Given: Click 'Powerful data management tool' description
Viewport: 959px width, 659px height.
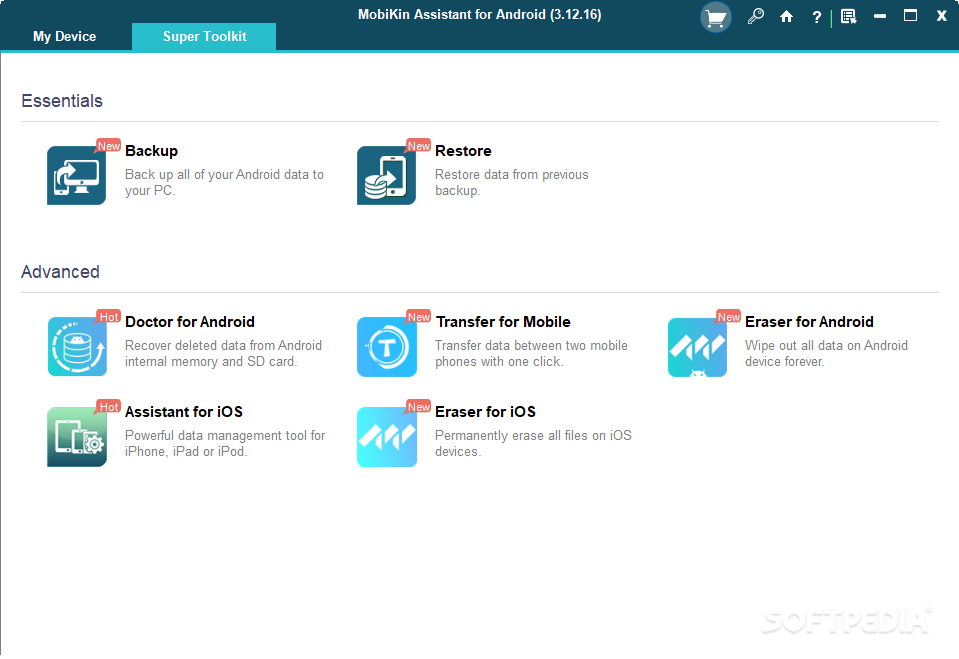Looking at the screenshot, I should pyautogui.click(x=225, y=444).
